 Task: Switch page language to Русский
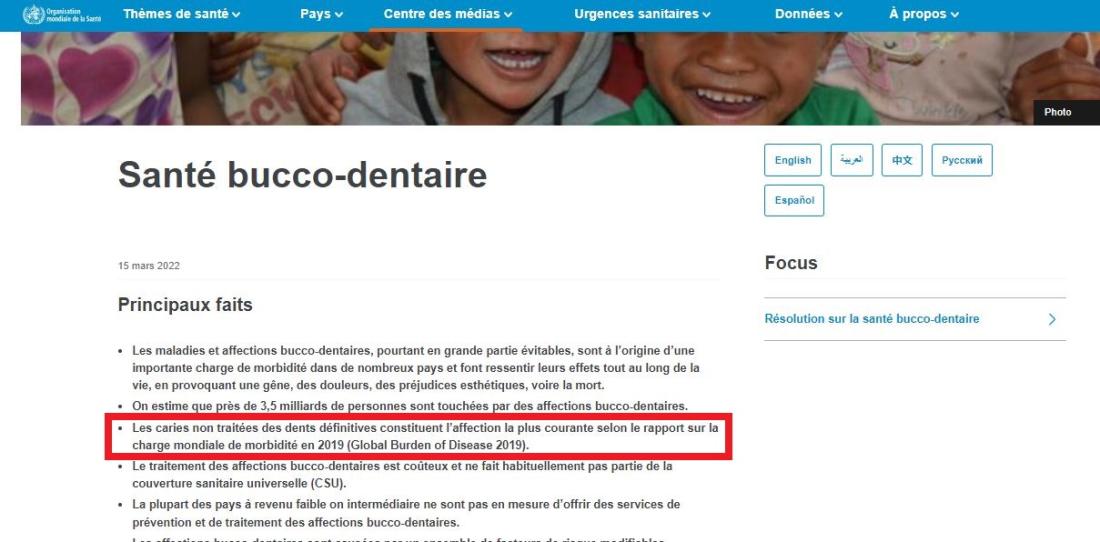pyautogui.click(x=962, y=160)
